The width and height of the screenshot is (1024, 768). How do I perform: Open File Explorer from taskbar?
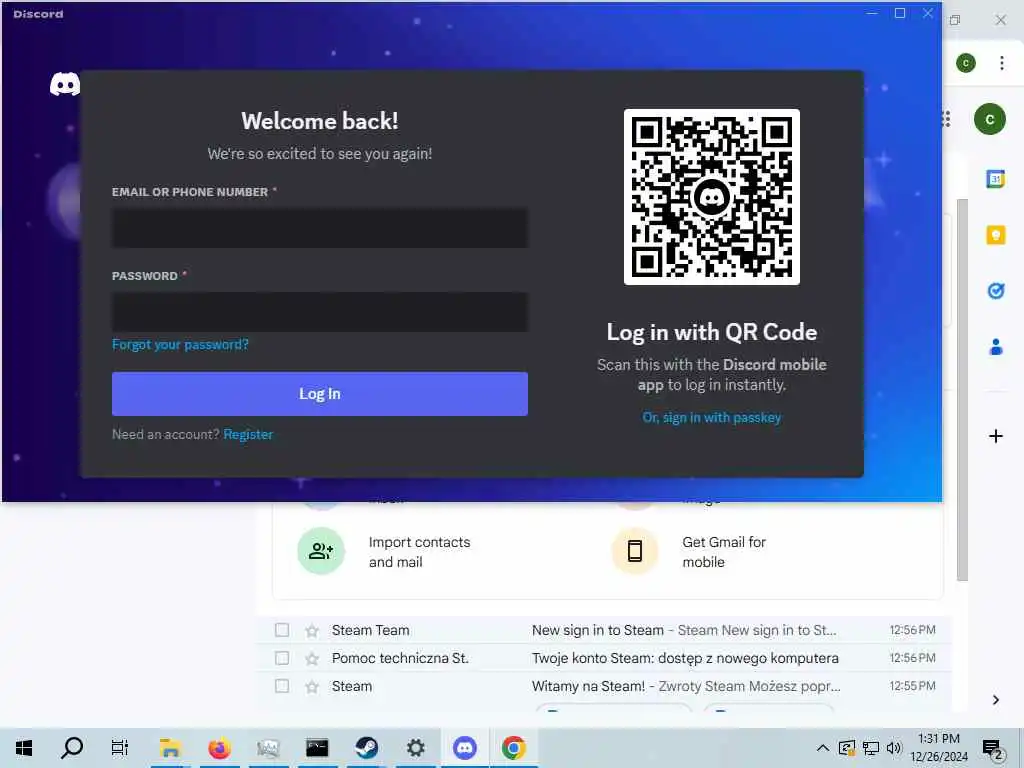[x=170, y=748]
